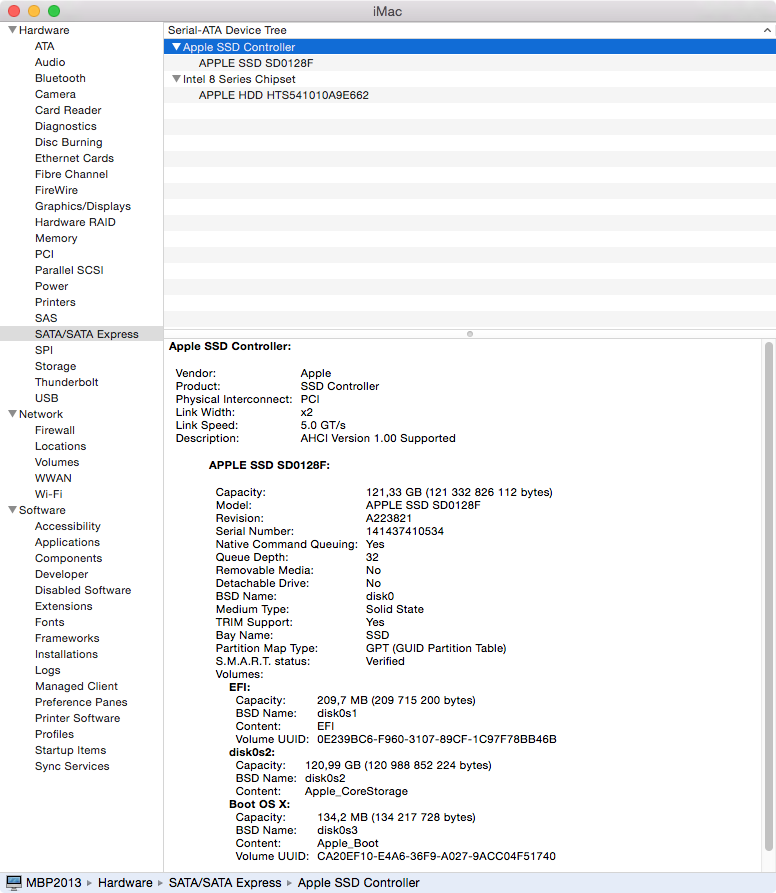The height and width of the screenshot is (893, 776).
Task: Open Disabled Software section
Action: 83,589
